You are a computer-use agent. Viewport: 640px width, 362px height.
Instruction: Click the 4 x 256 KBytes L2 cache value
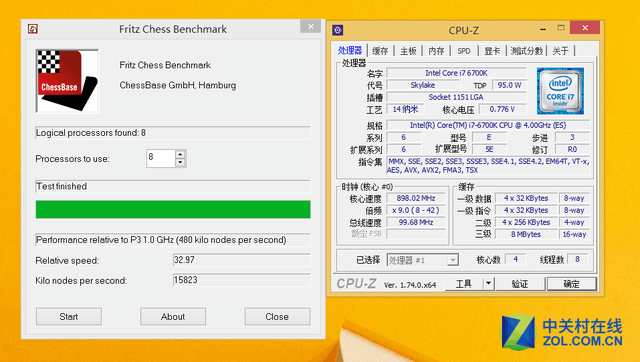[x=526, y=222]
